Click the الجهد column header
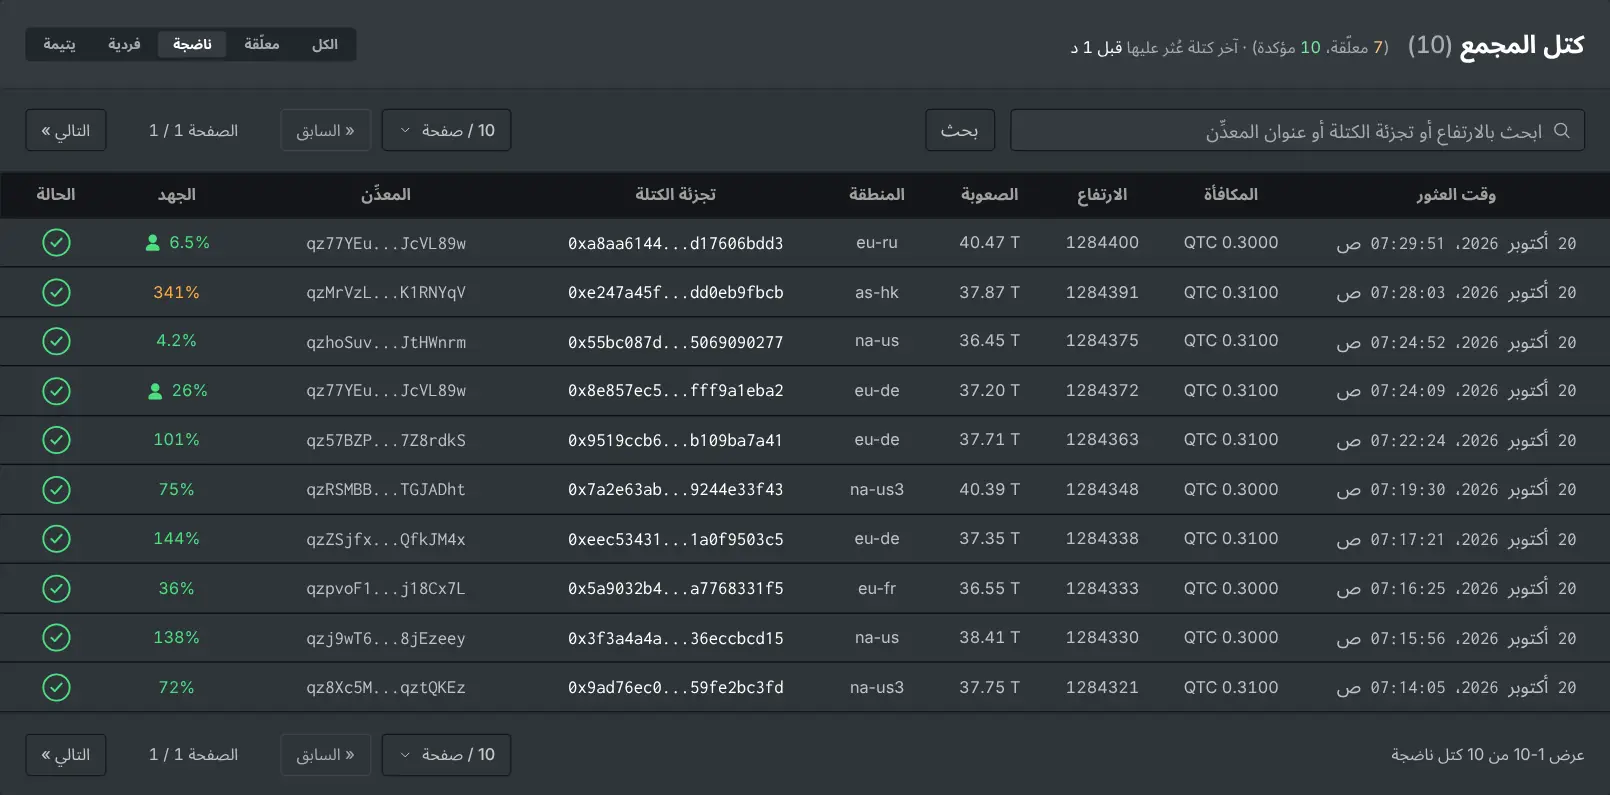 point(177,194)
